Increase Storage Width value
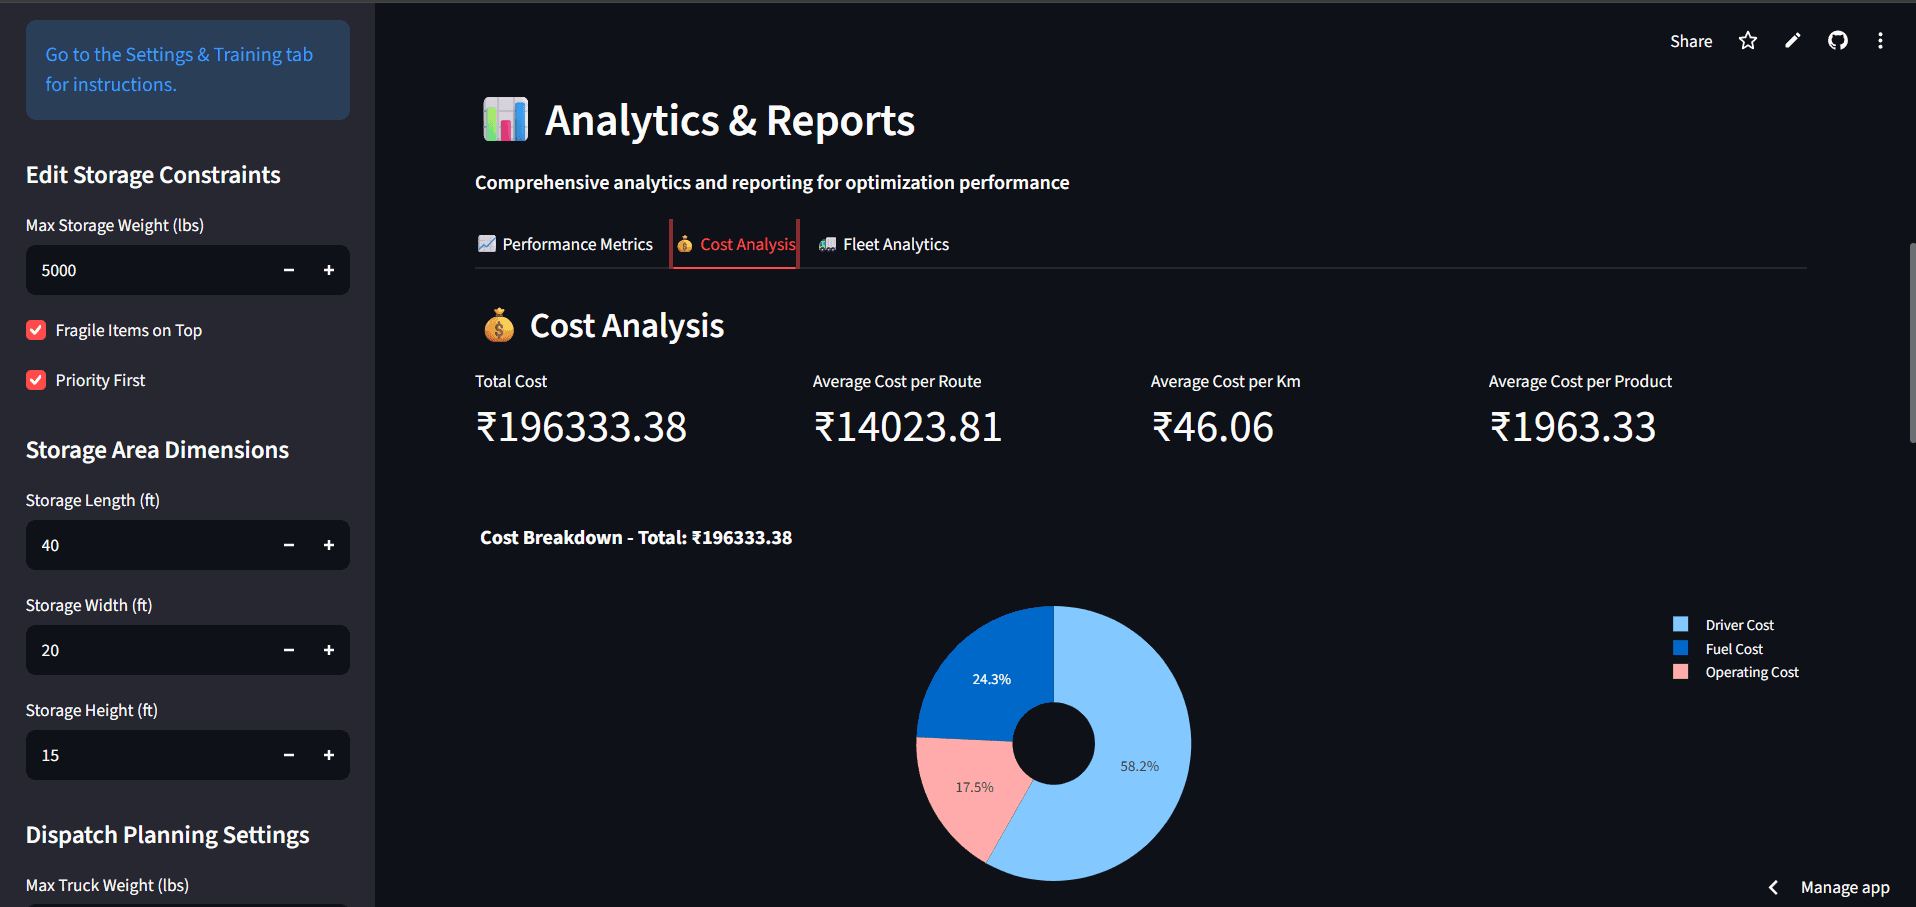The image size is (1916, 907). click(329, 650)
